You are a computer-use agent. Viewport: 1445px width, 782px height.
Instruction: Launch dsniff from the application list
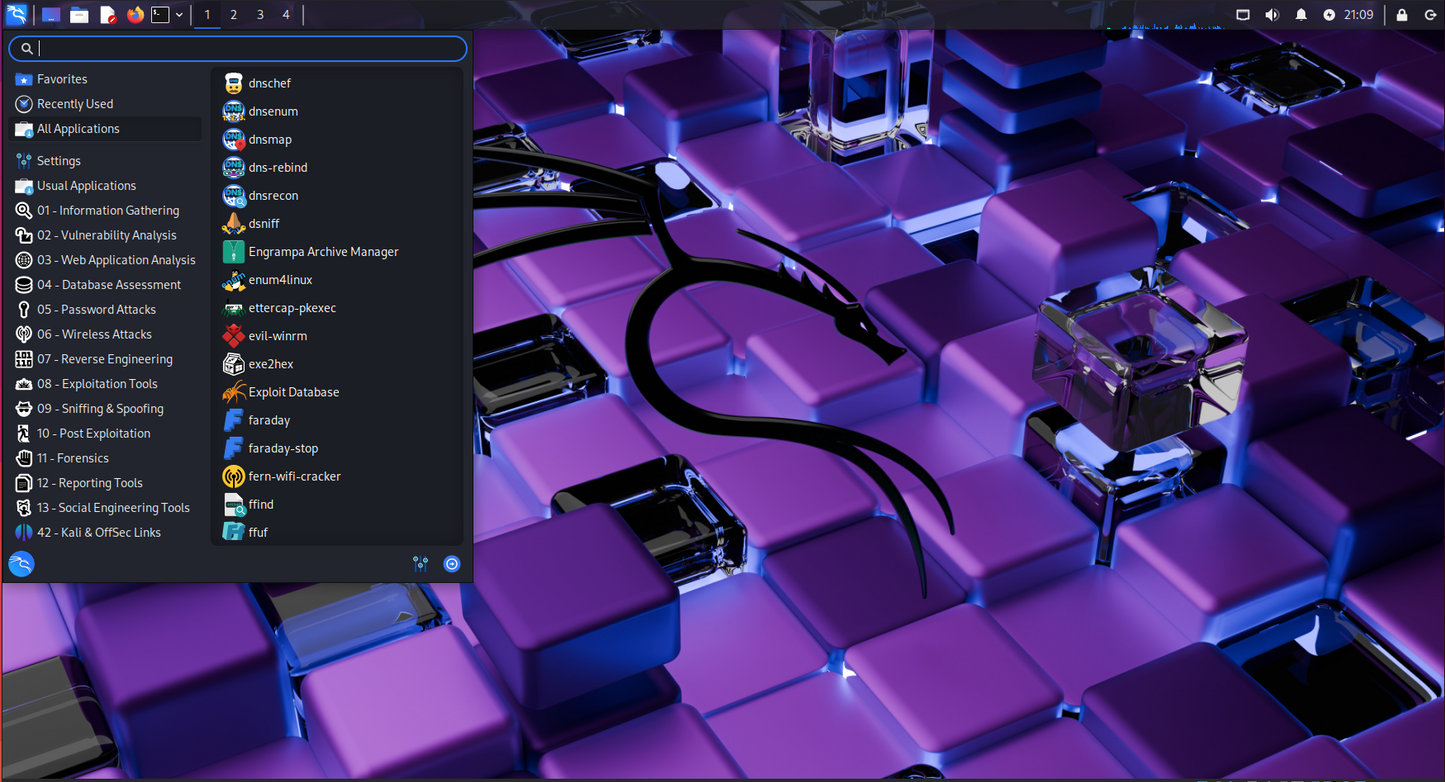[x=337, y=223]
